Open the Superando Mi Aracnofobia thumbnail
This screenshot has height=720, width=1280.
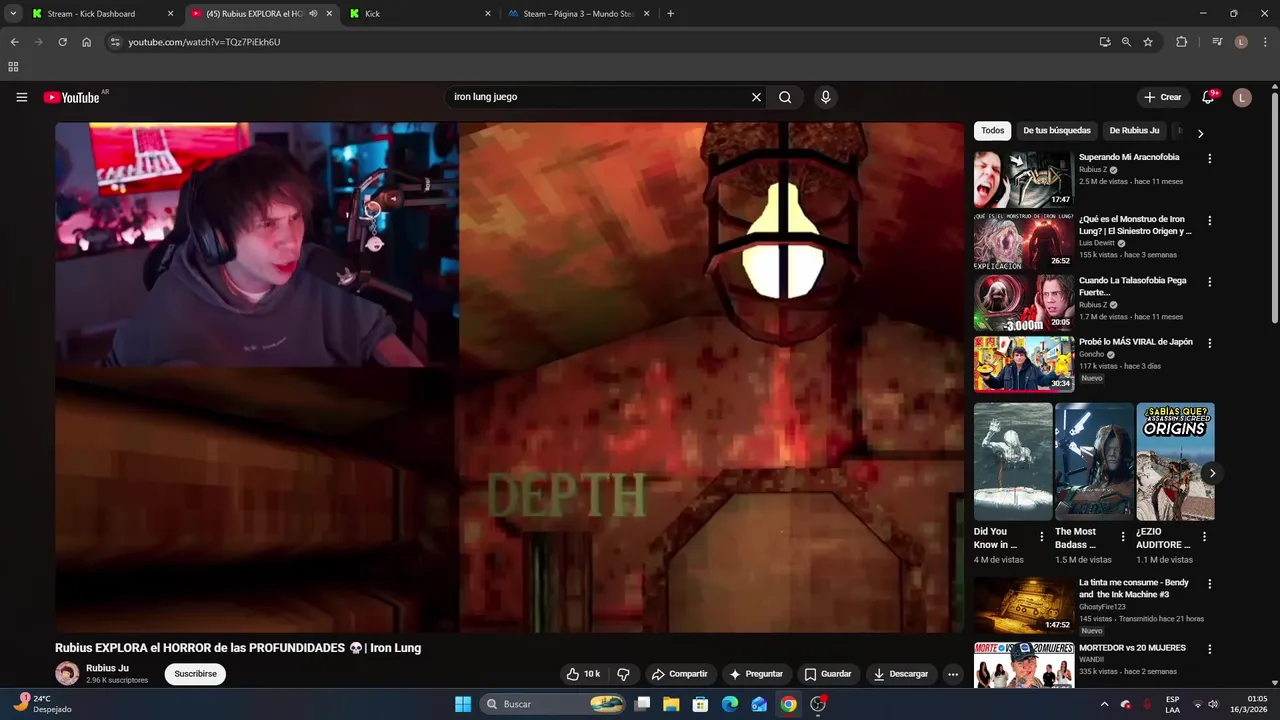1023,179
